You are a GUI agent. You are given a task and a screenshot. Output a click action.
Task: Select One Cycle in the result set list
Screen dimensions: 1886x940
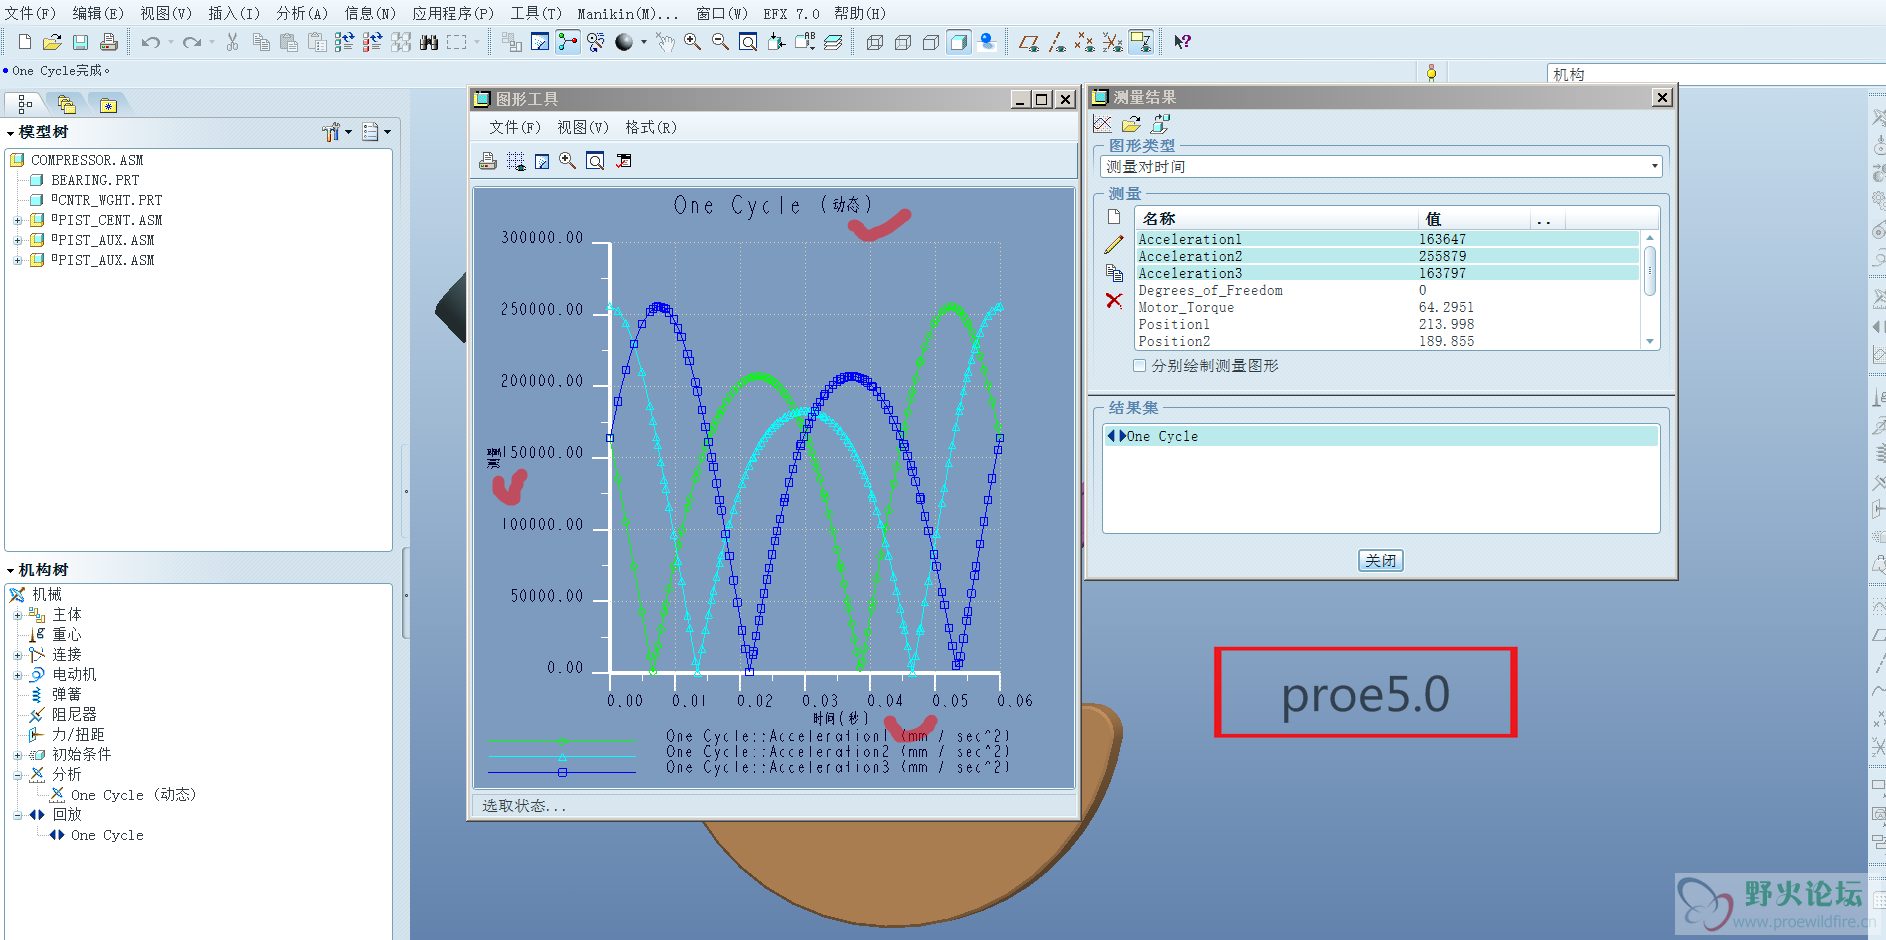tap(1380, 436)
